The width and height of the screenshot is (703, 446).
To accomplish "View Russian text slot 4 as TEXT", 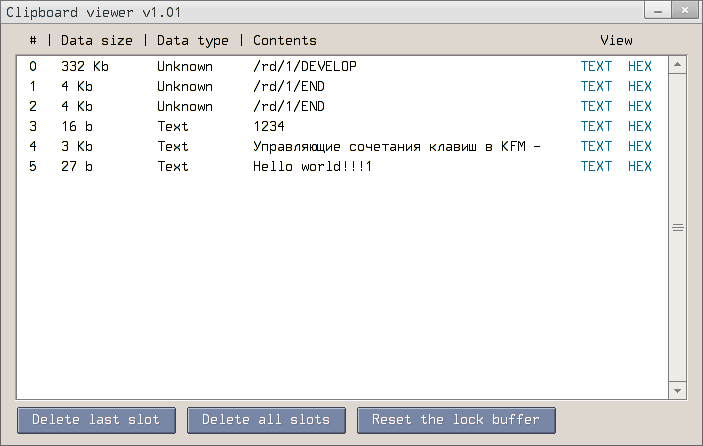I will point(596,146).
